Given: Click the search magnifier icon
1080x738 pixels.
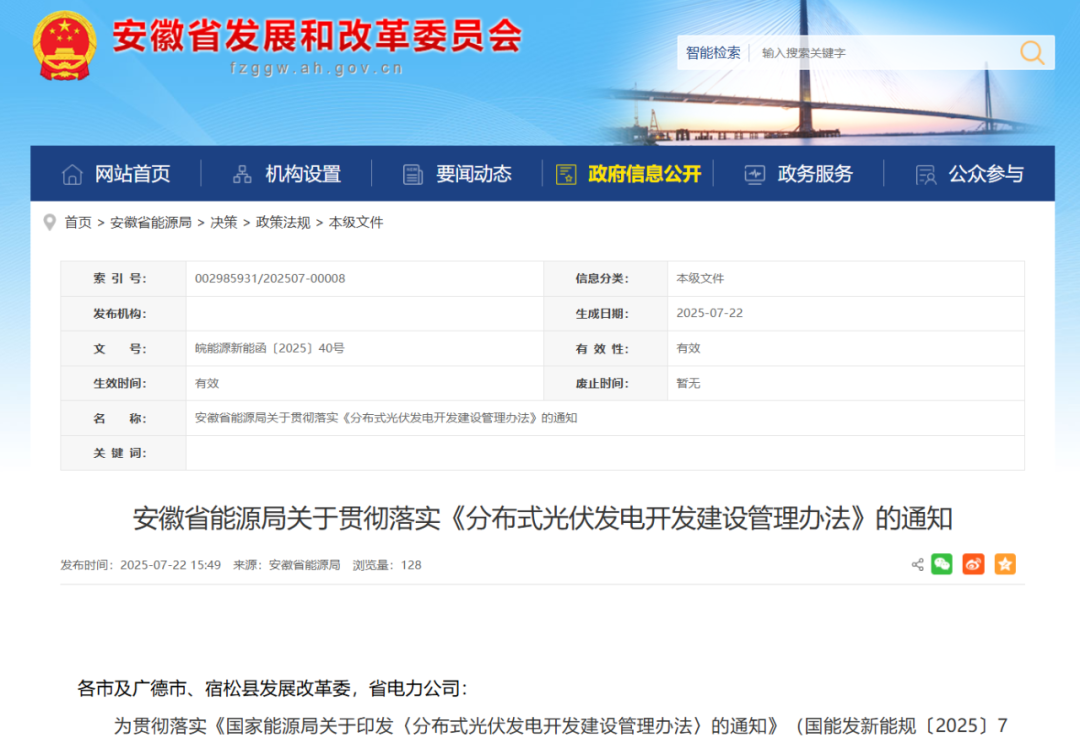Looking at the screenshot, I should pos(1031,52).
